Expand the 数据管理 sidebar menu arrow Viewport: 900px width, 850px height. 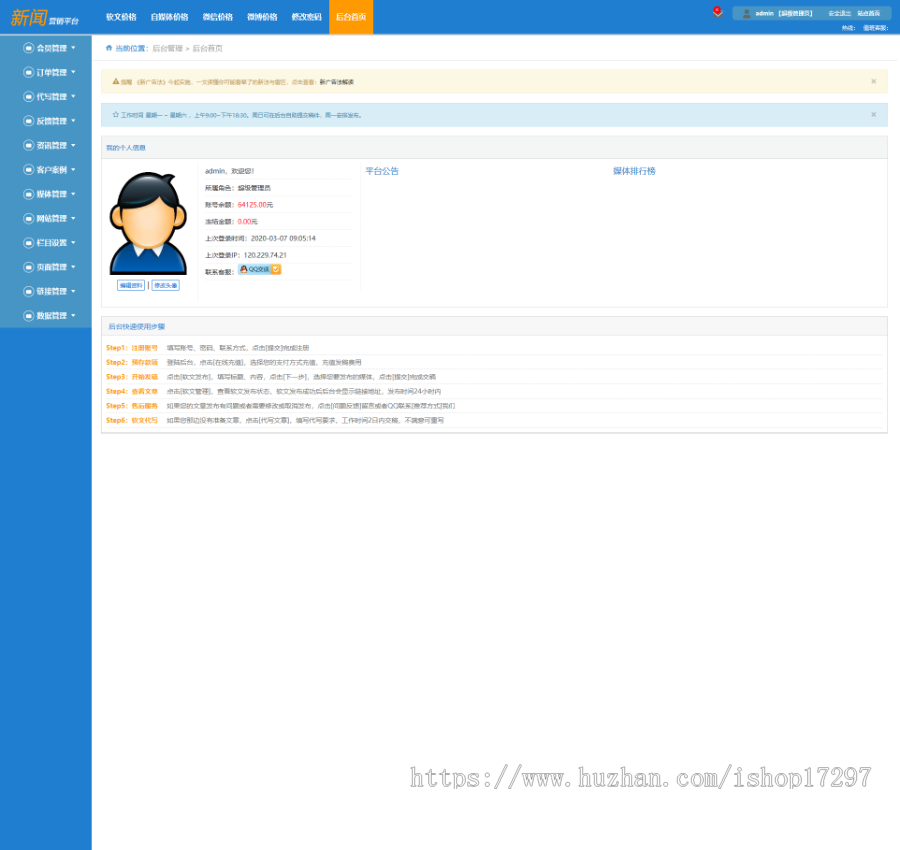pos(73,315)
